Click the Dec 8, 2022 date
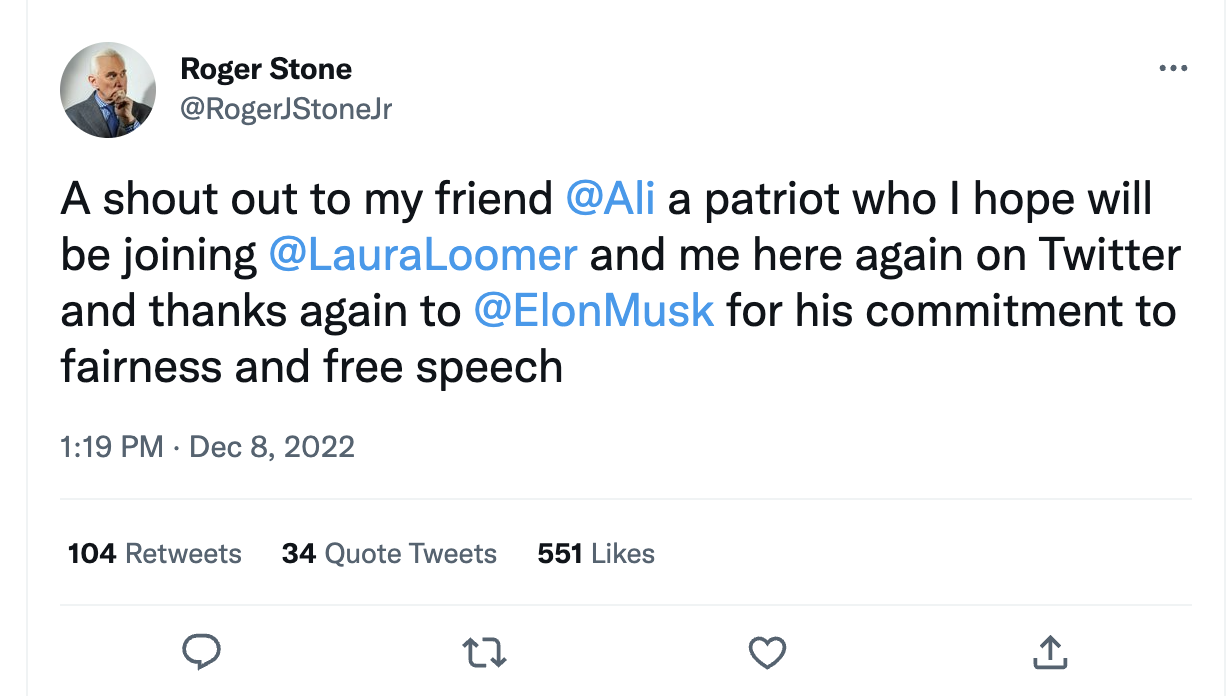Image resolution: width=1232 pixels, height=696 pixels. tap(271, 446)
